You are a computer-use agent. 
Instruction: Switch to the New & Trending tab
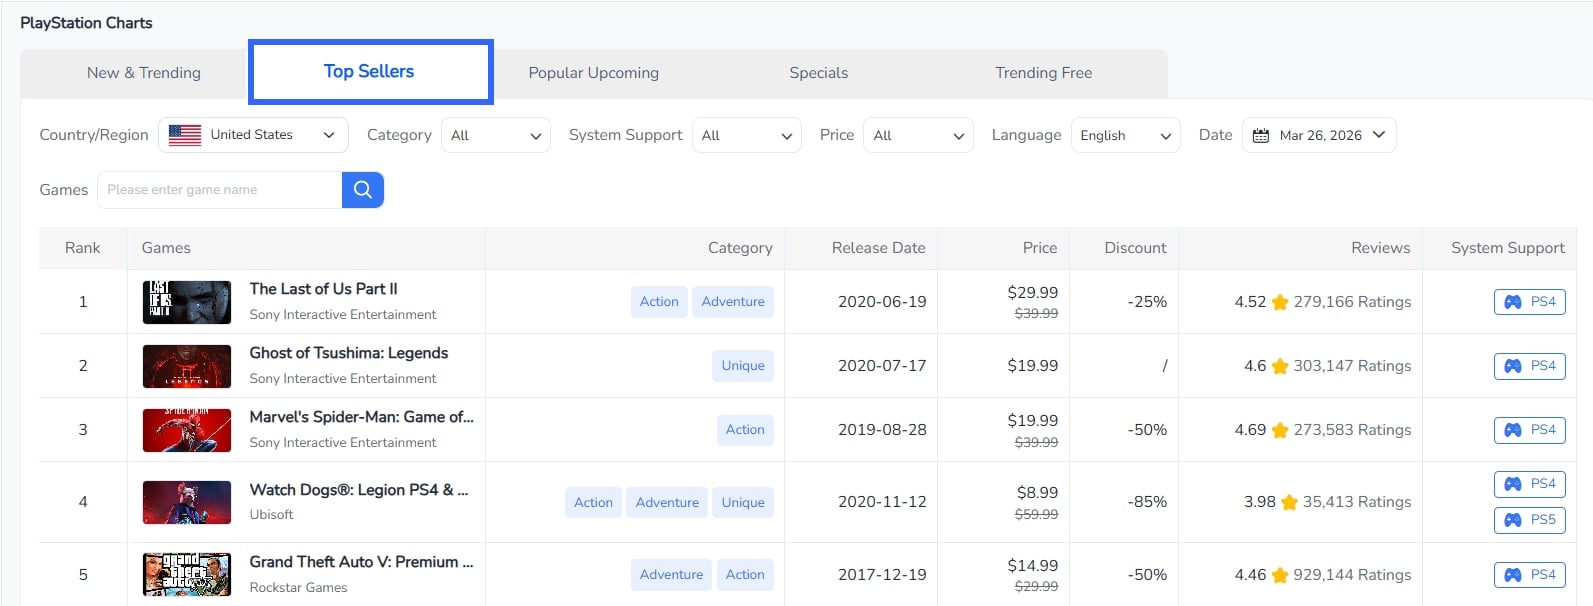[x=144, y=73]
